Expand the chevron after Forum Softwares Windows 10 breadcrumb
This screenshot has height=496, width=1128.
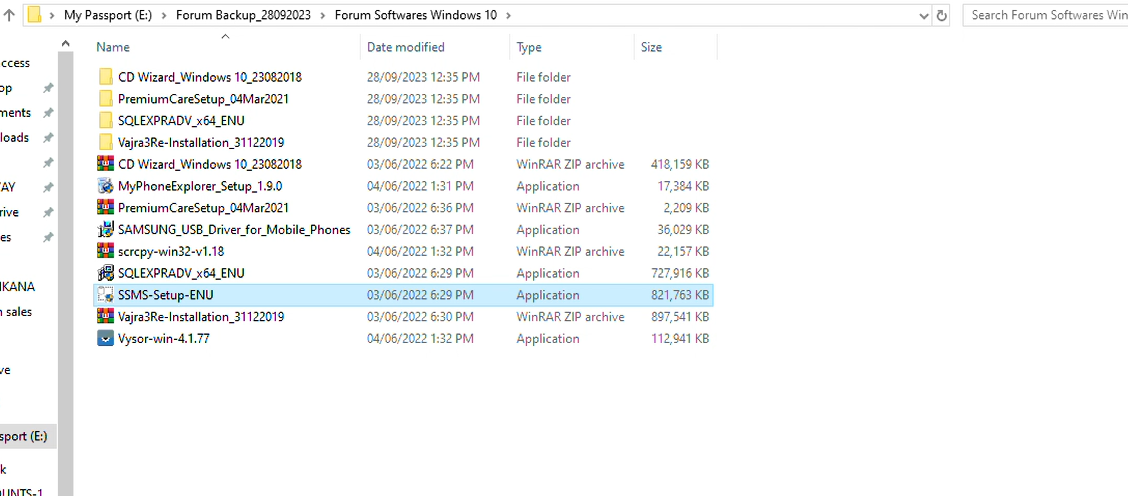point(509,15)
